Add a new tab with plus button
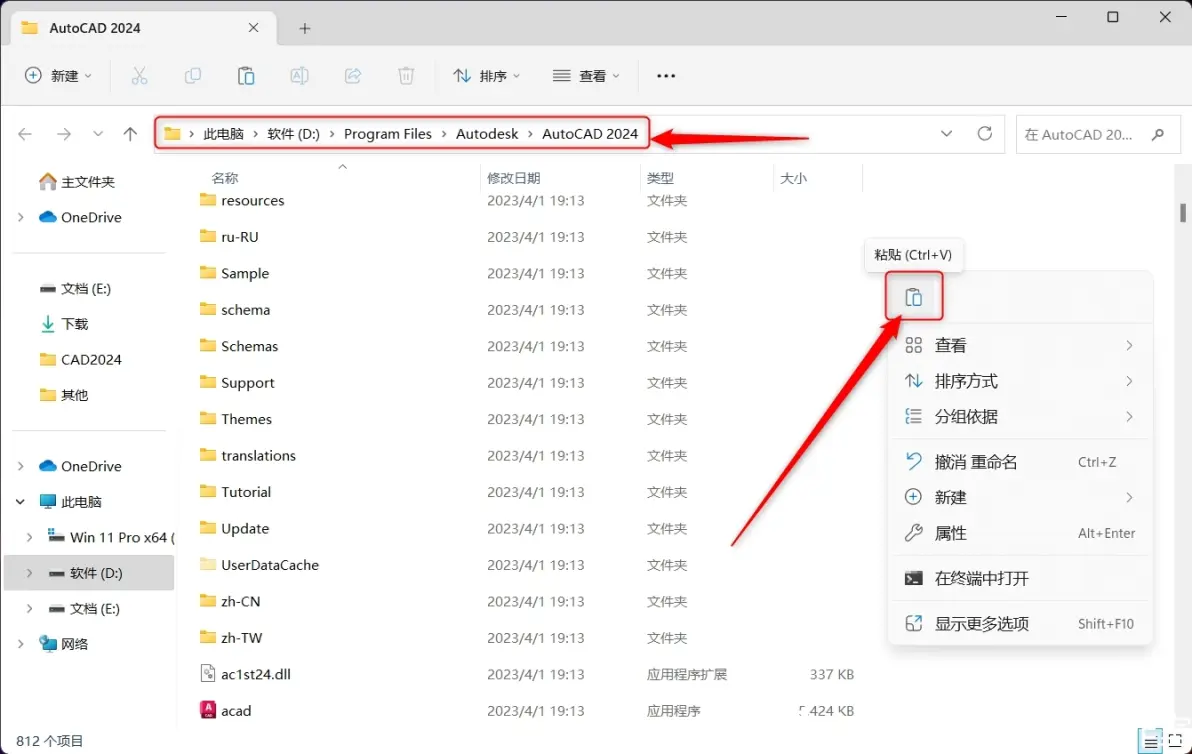The image size is (1192, 754). 305,28
